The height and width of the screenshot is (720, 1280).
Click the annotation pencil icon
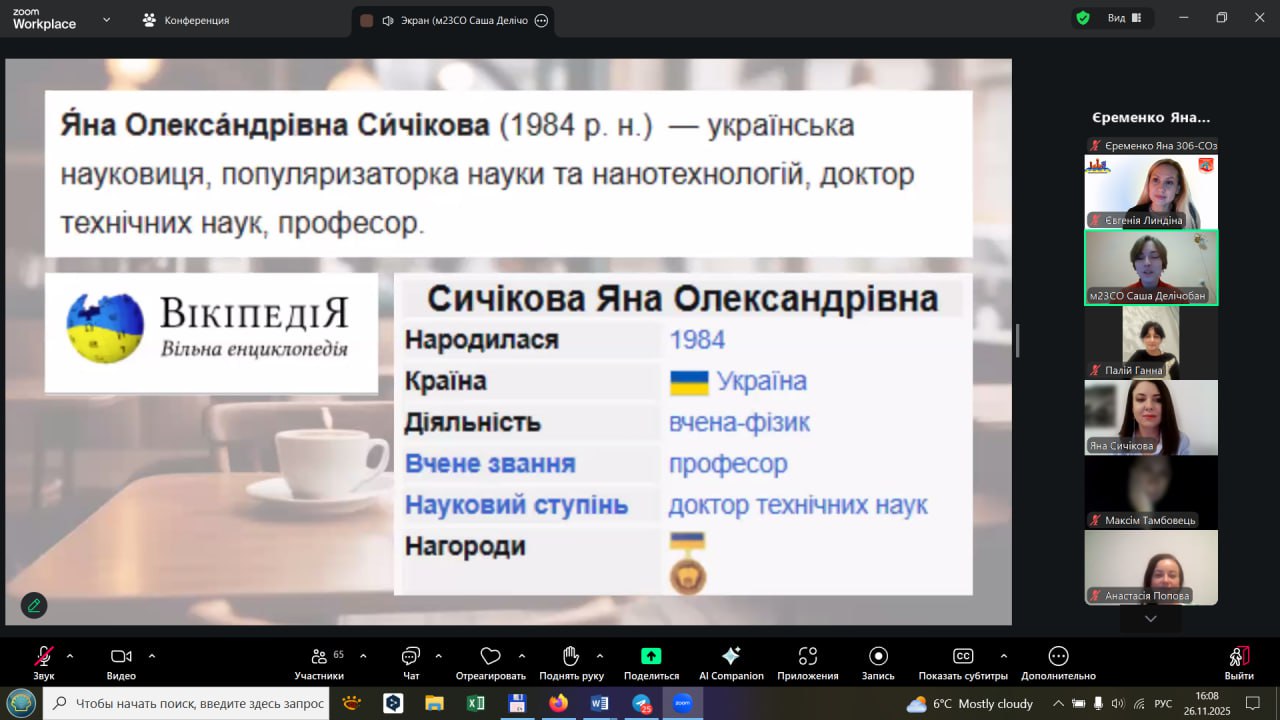pos(34,605)
